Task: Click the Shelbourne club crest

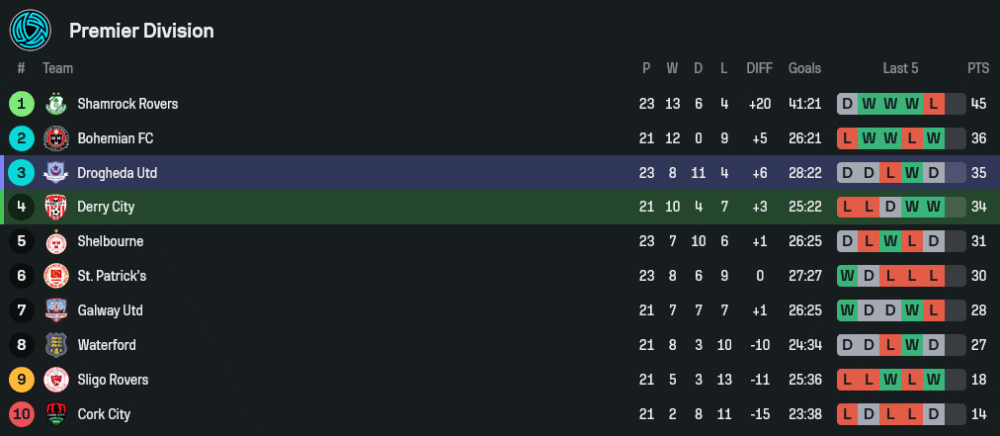Action: pos(55,242)
